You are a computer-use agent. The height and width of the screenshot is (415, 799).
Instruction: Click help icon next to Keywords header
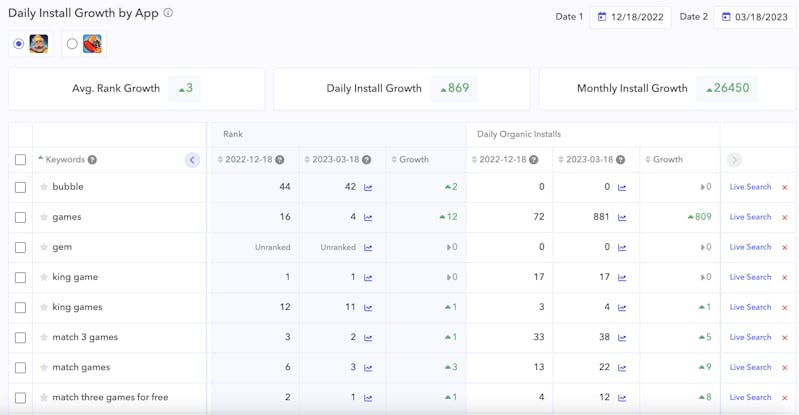(92, 160)
